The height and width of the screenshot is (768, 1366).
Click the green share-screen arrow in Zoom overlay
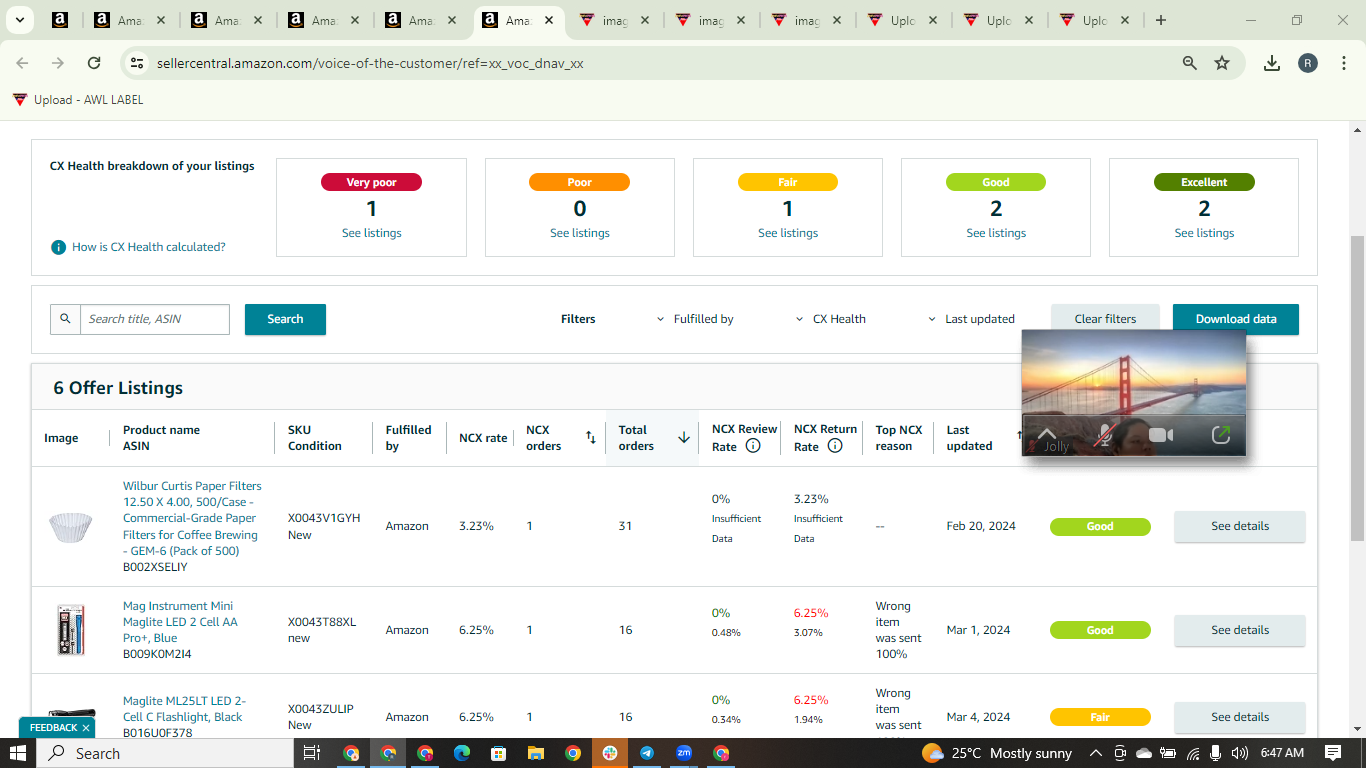[x=1220, y=435]
